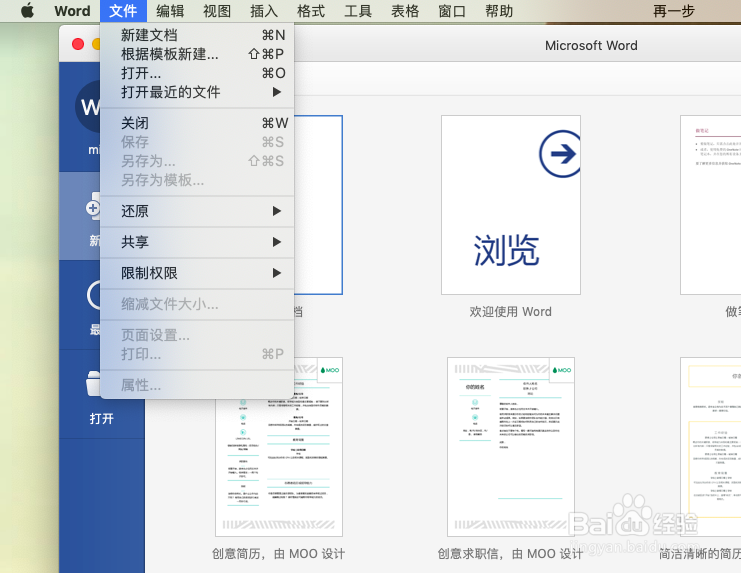
Task: Click the 打开 label in the sidebar
Action: (102, 419)
